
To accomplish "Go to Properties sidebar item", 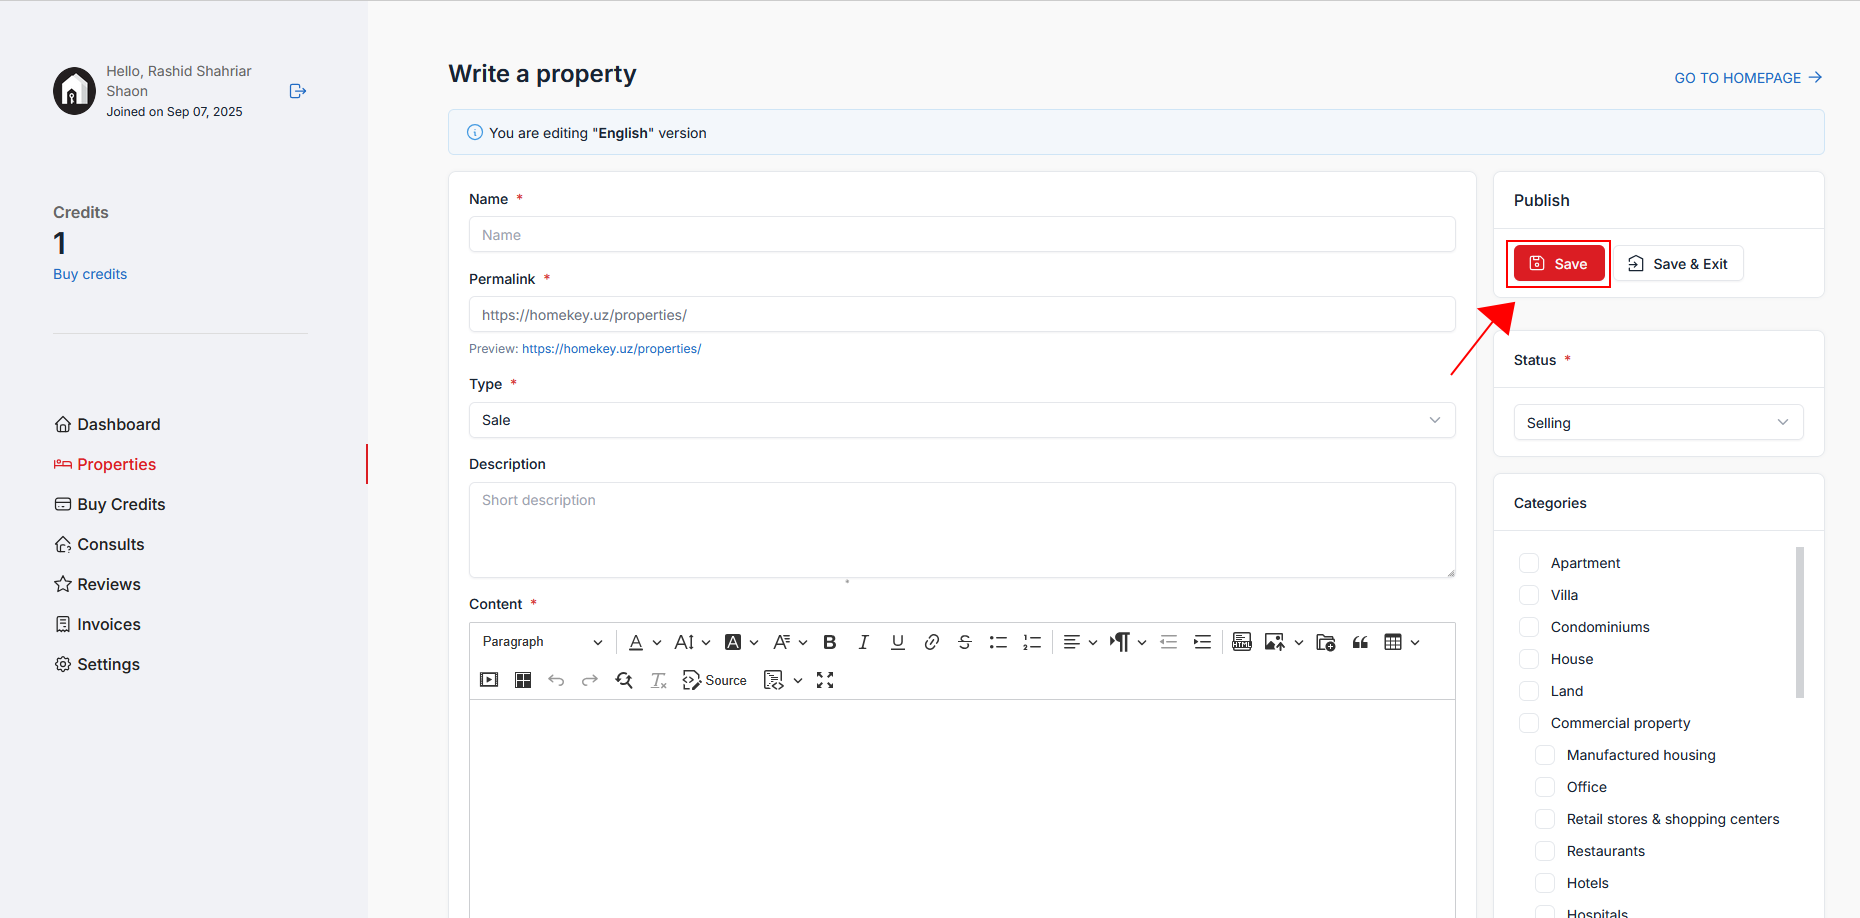I will (x=105, y=464).
